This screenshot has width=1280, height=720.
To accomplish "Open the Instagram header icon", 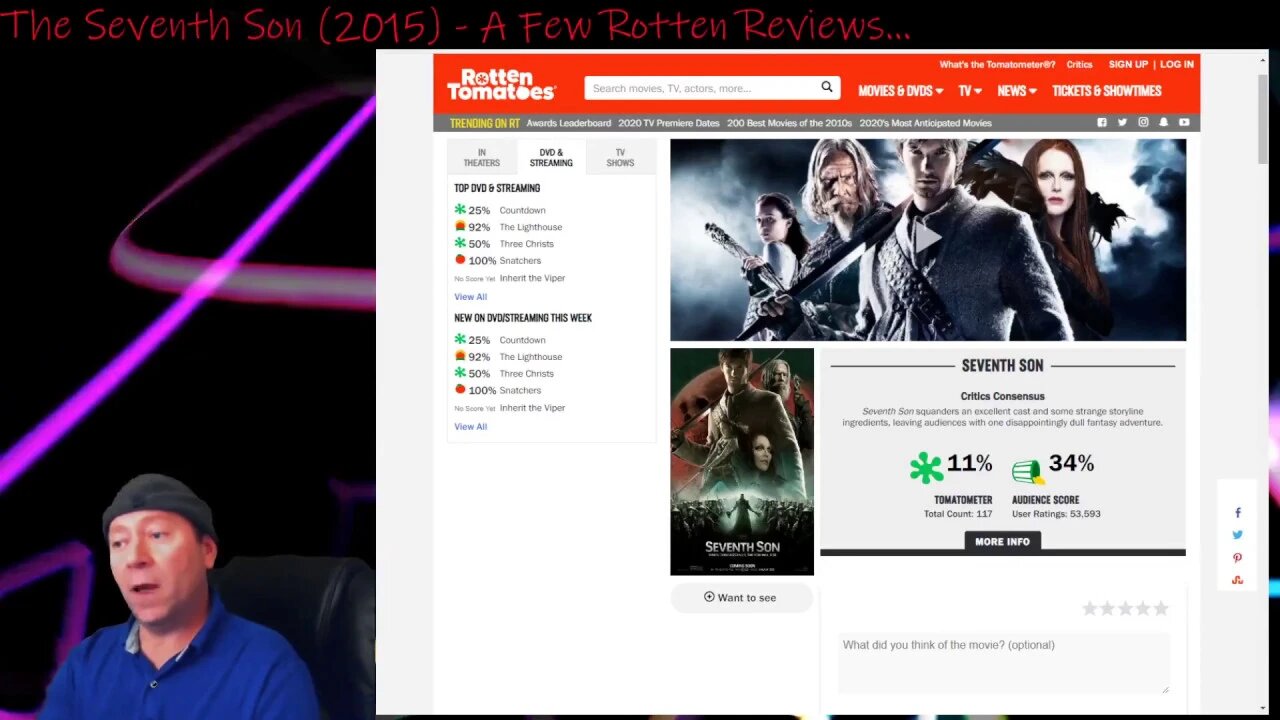I will click(x=1143, y=122).
